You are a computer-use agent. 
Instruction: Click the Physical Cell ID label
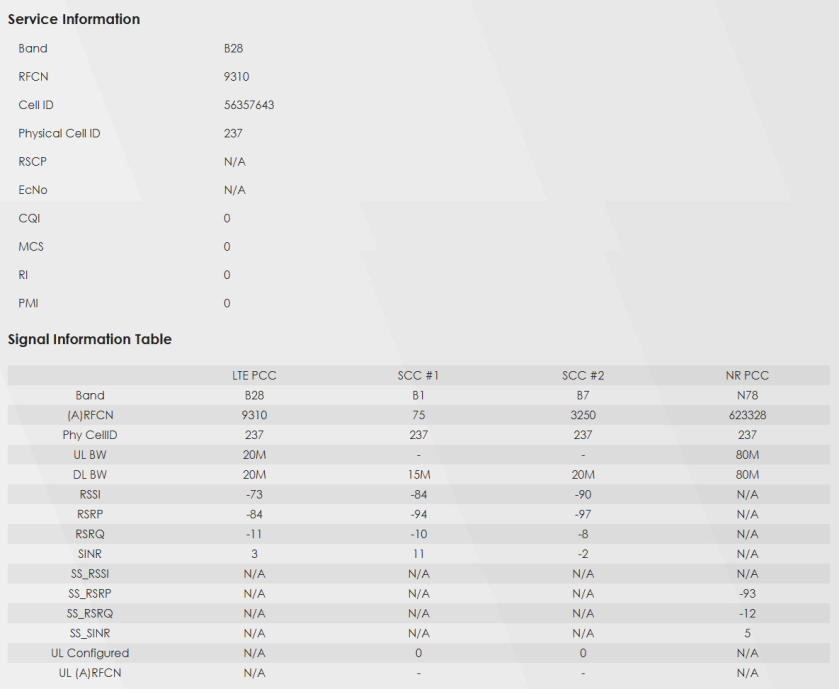point(59,133)
